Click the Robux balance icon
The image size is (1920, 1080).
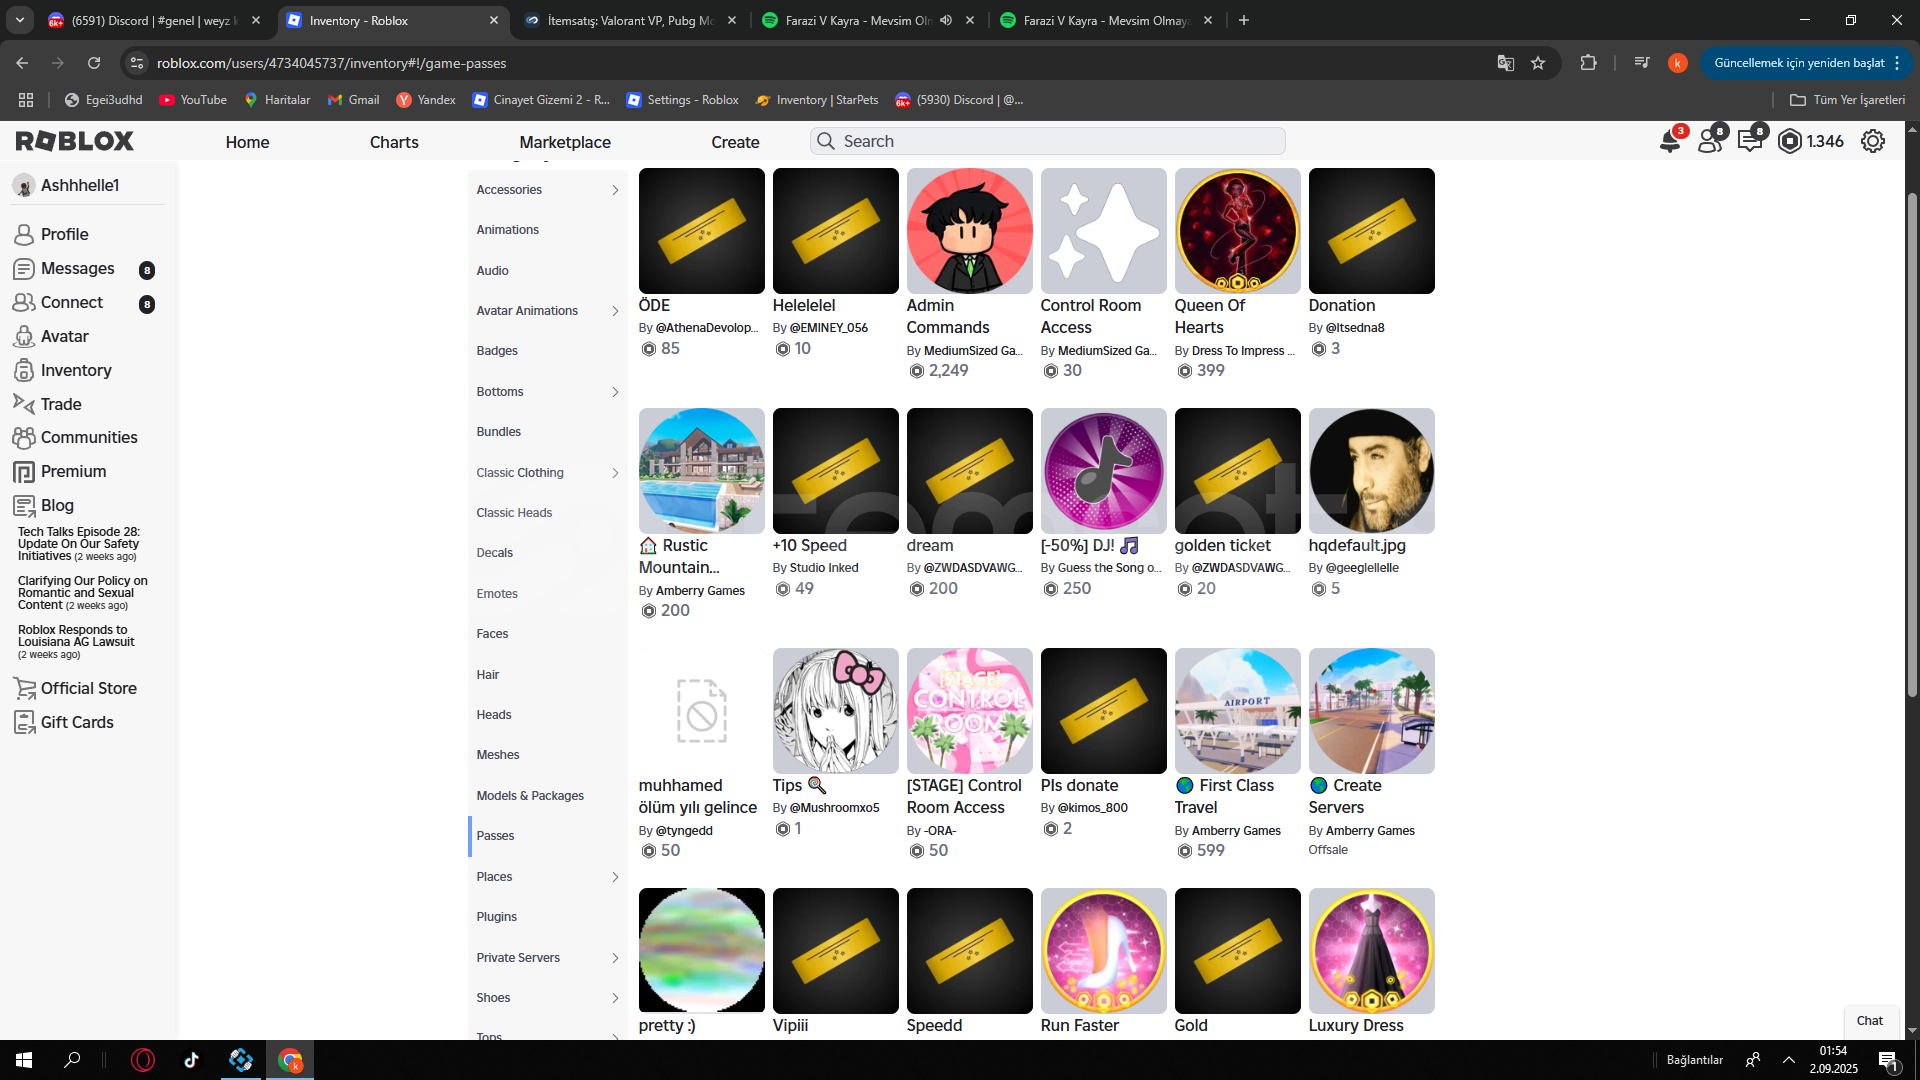coord(1790,141)
